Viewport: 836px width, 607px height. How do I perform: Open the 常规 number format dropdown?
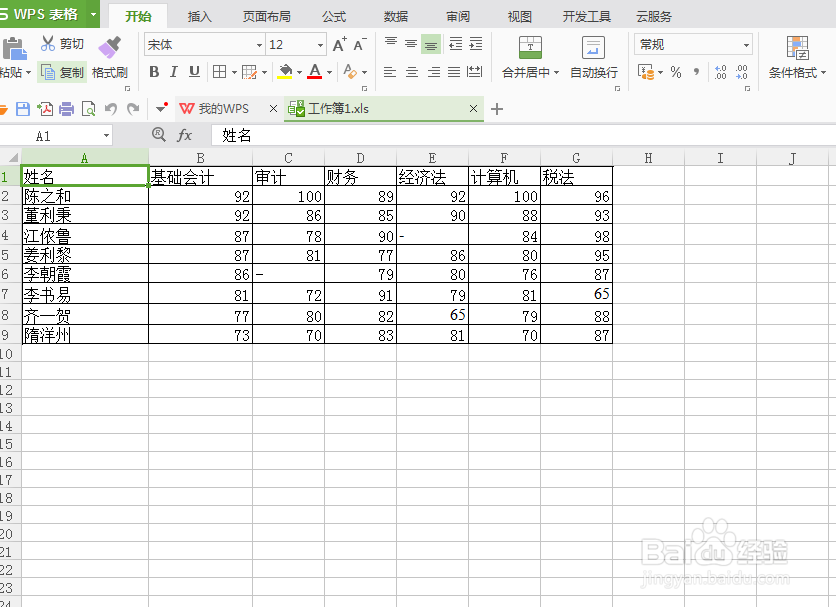tap(747, 44)
